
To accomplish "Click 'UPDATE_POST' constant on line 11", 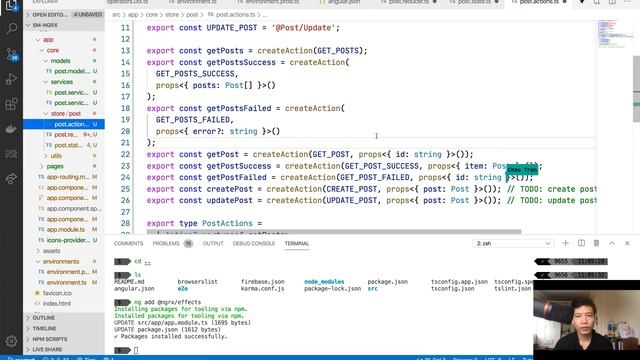I will point(232,28).
